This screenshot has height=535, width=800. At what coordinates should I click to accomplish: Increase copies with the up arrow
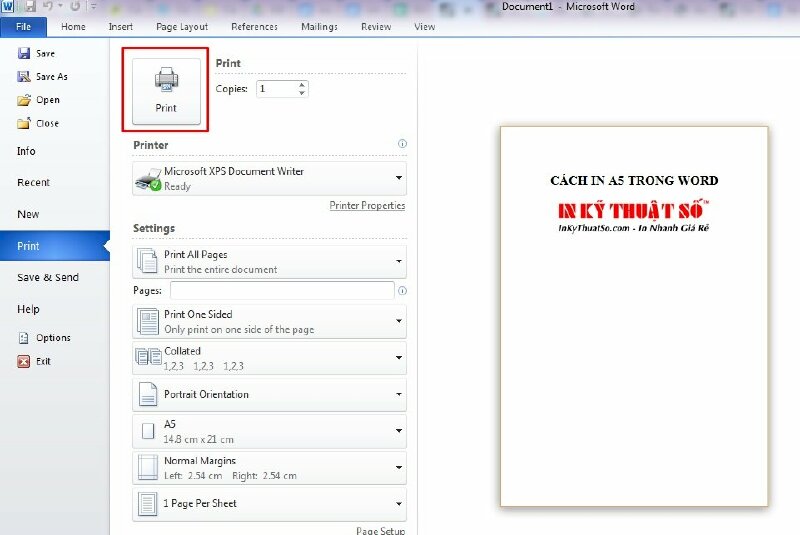[x=302, y=85]
